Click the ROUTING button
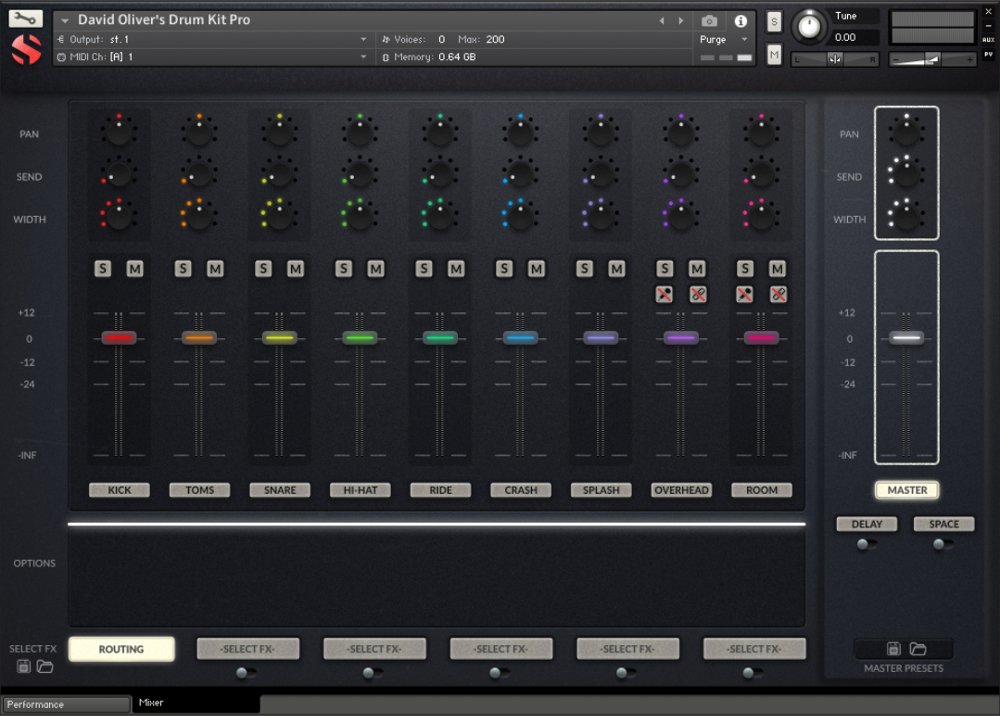1000x716 pixels. pos(121,649)
